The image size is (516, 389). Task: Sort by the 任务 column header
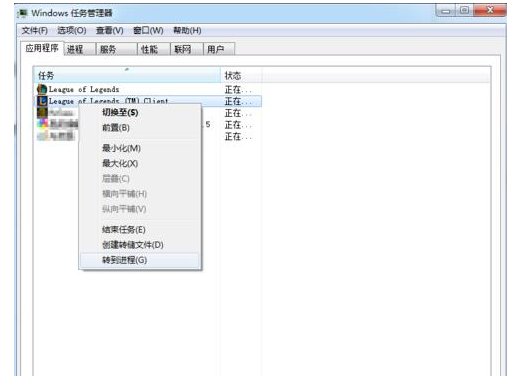pos(127,75)
